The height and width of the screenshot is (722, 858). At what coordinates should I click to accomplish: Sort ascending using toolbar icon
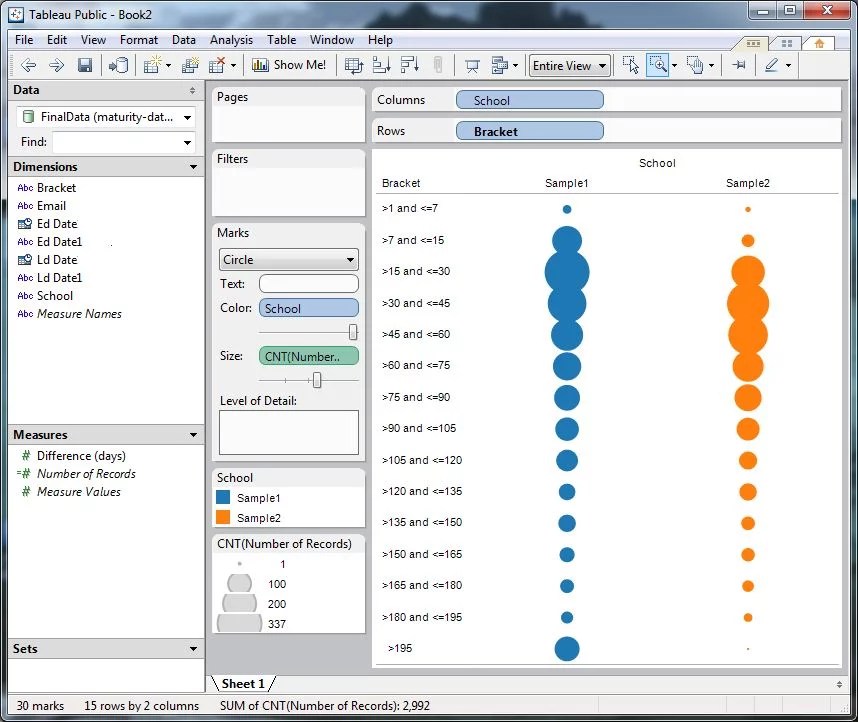pos(381,65)
